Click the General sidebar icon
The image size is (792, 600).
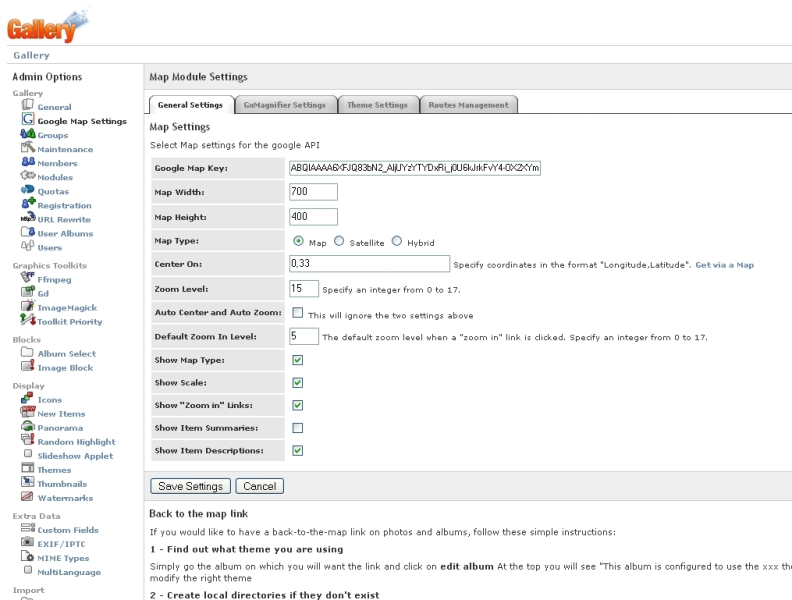tap(27, 105)
